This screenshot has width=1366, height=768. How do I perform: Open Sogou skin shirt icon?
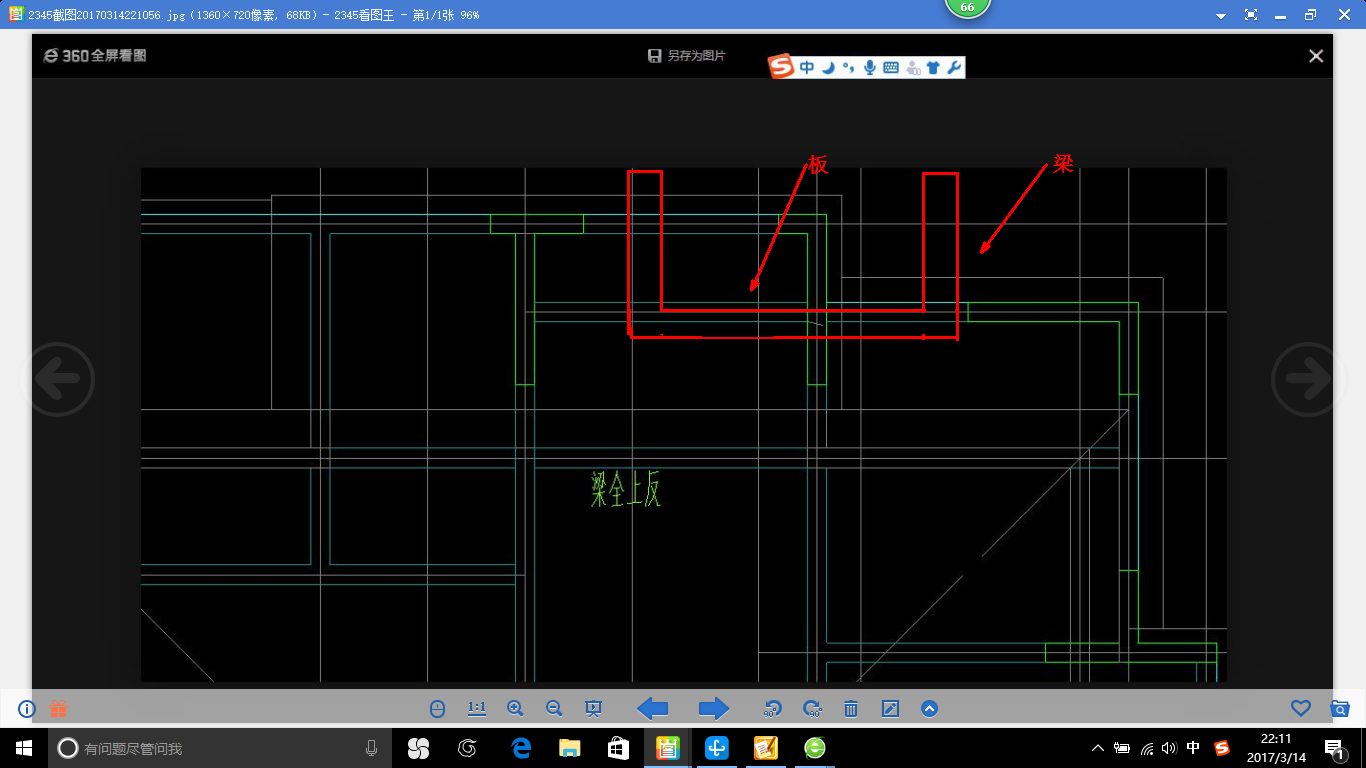pos(933,68)
